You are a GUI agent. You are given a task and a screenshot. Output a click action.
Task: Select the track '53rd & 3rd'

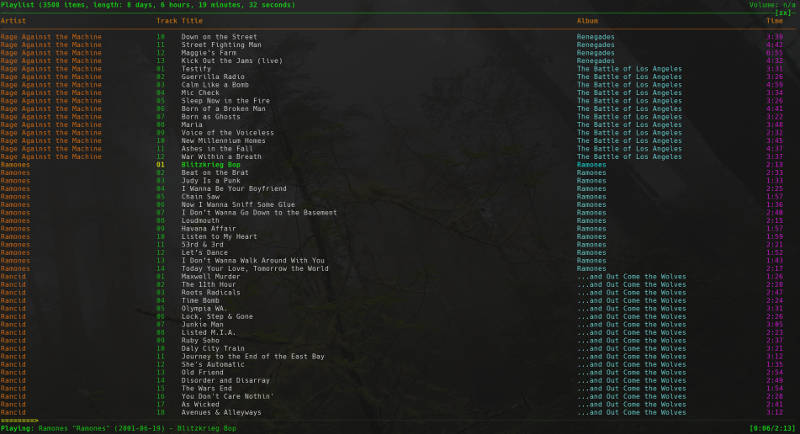point(202,244)
